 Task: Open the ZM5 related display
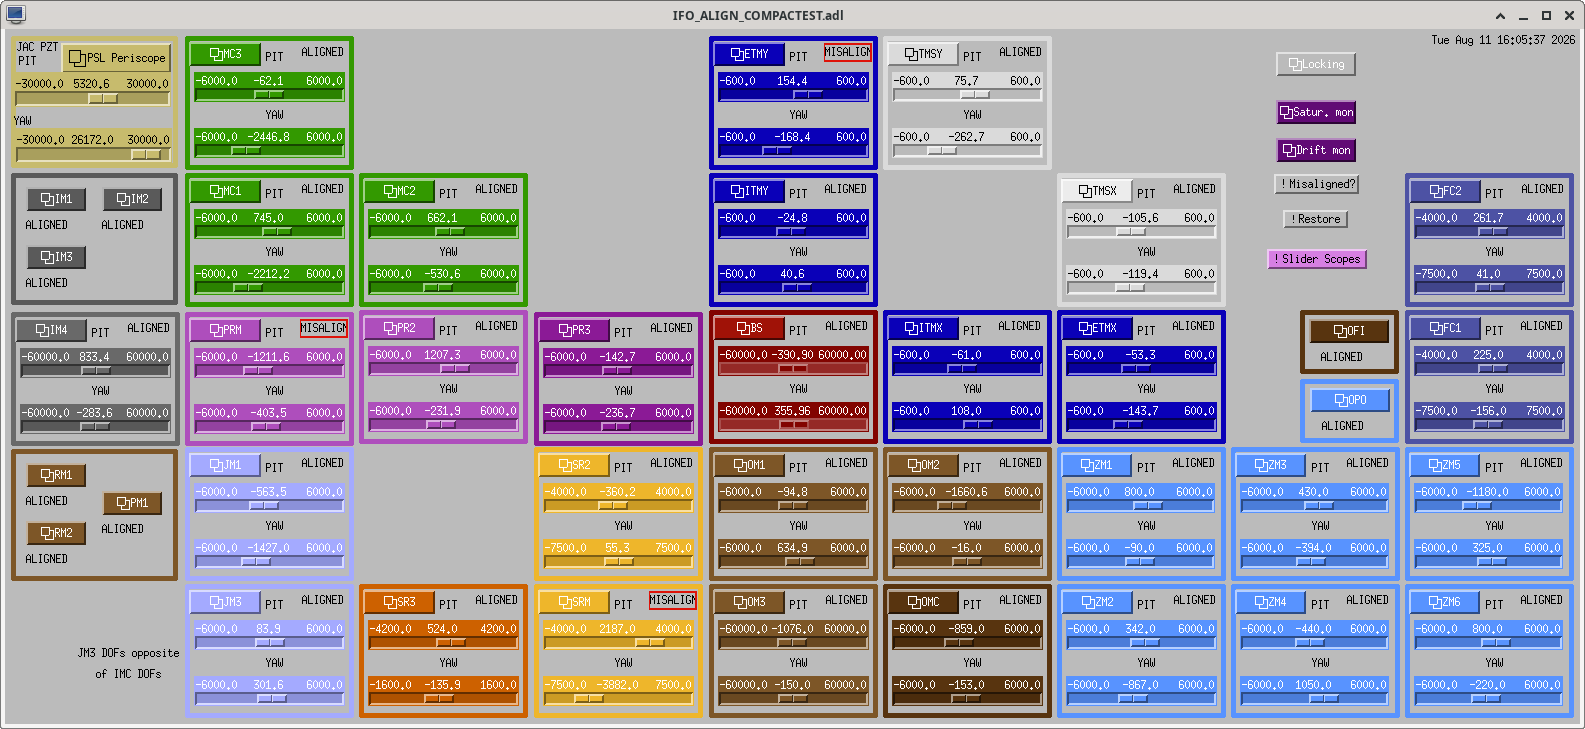click(1445, 465)
